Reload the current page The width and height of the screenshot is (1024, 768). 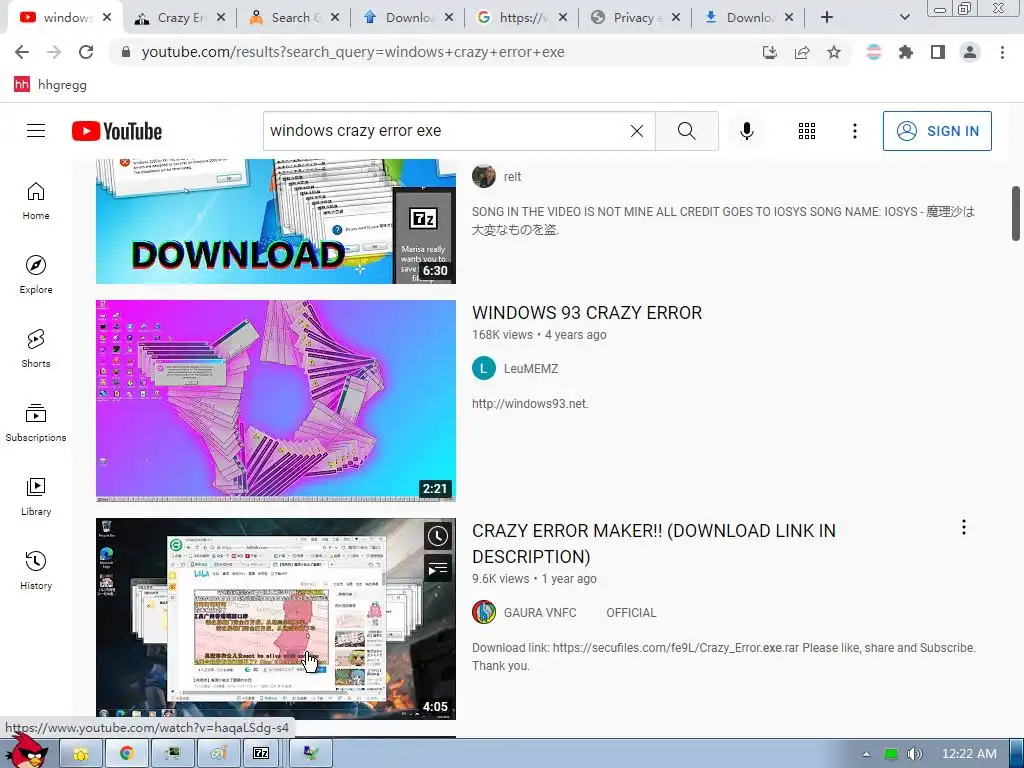click(x=86, y=52)
